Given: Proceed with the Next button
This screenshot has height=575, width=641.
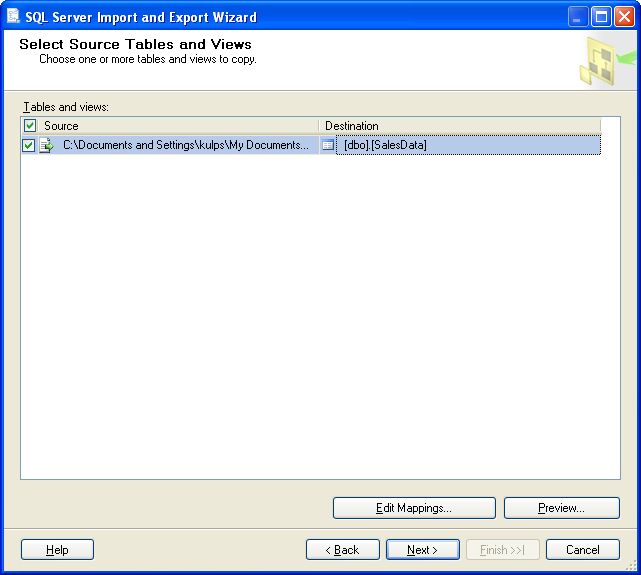Looking at the screenshot, I should click(x=423, y=550).
